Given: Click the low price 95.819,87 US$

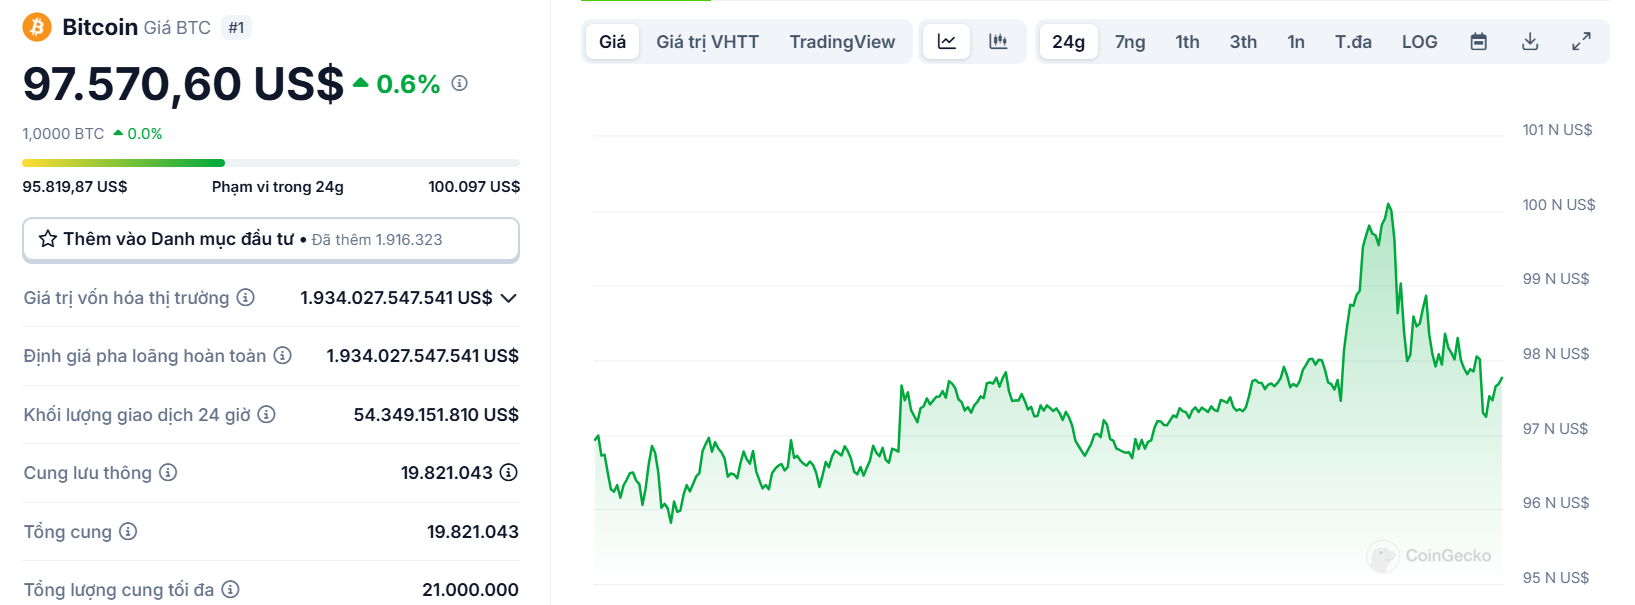Looking at the screenshot, I should pyautogui.click(x=75, y=187).
